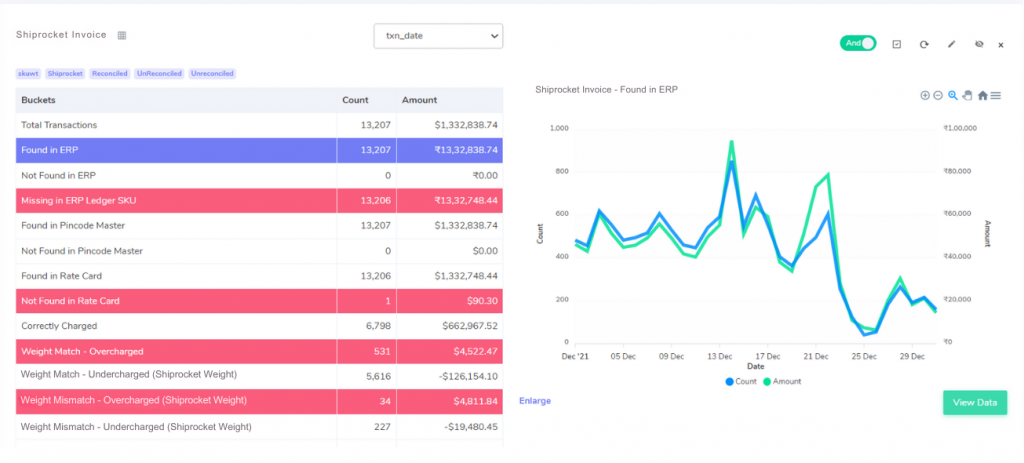Click the pencil edit icon

(x=952, y=44)
